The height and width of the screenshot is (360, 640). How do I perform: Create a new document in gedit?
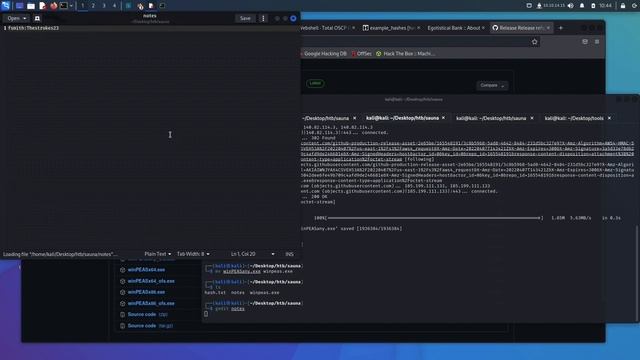[37, 18]
